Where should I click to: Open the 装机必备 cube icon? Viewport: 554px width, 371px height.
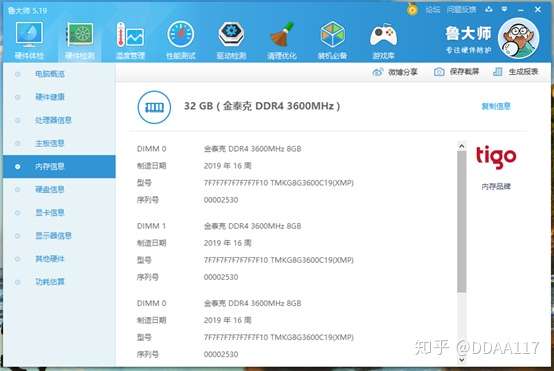[x=332, y=35]
